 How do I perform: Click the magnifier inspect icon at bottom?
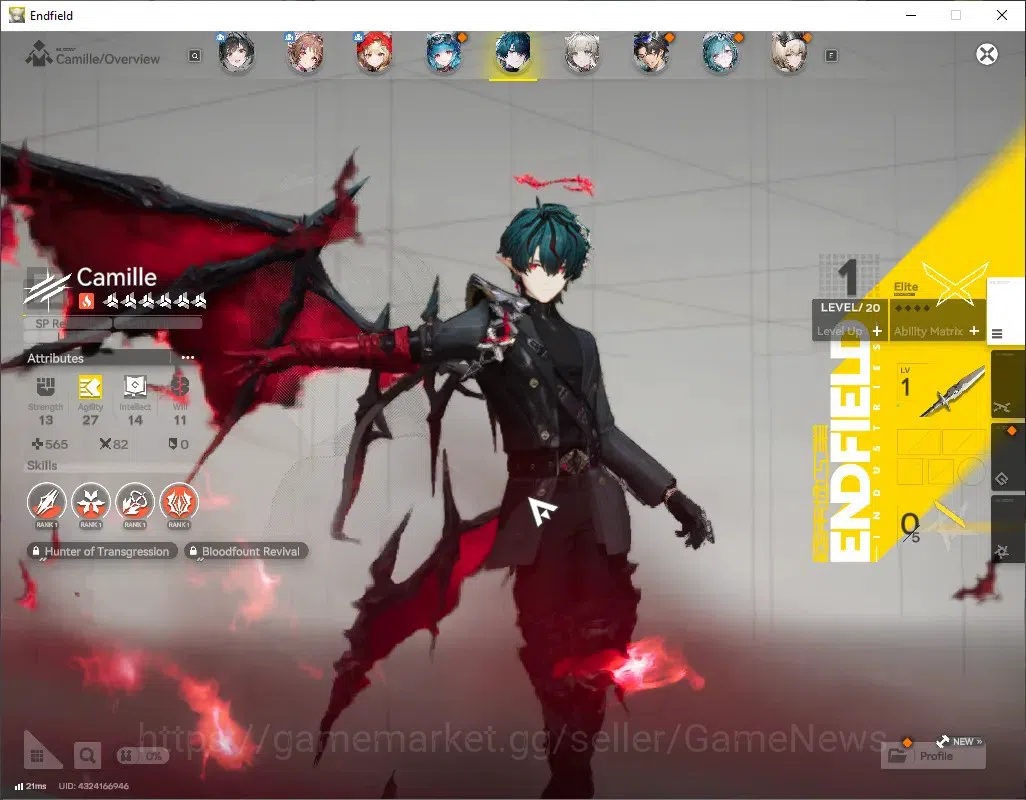(87, 756)
